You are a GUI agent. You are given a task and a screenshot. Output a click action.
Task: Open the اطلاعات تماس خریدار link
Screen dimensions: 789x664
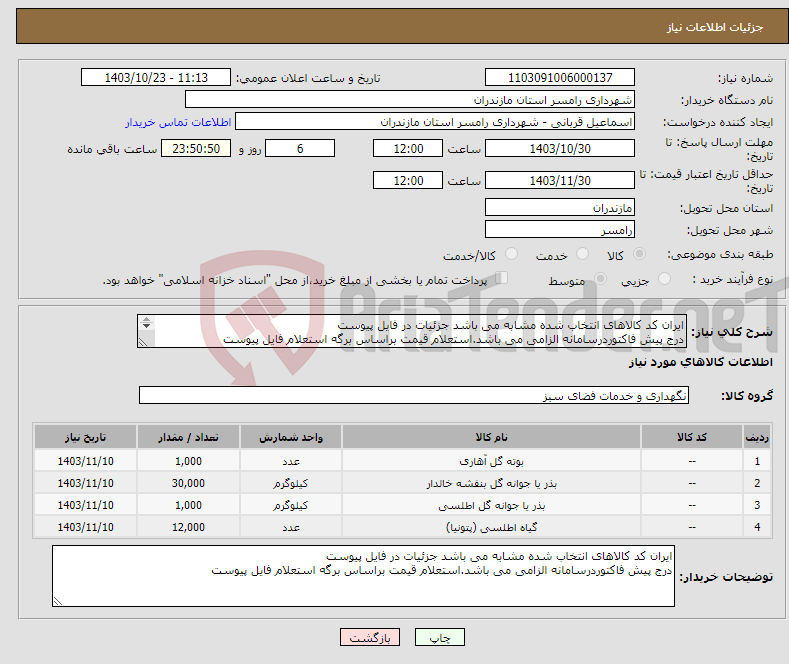pyautogui.click(x=178, y=122)
